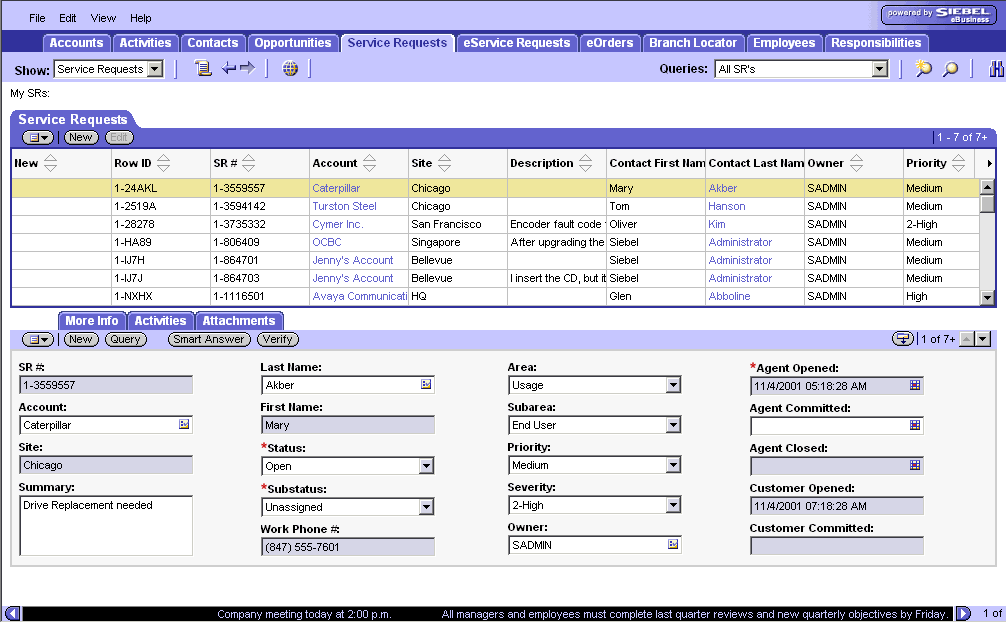Start a new query with the sparkle magnifier icon
Viewport: 1006px width, 623px height.
(x=923, y=68)
